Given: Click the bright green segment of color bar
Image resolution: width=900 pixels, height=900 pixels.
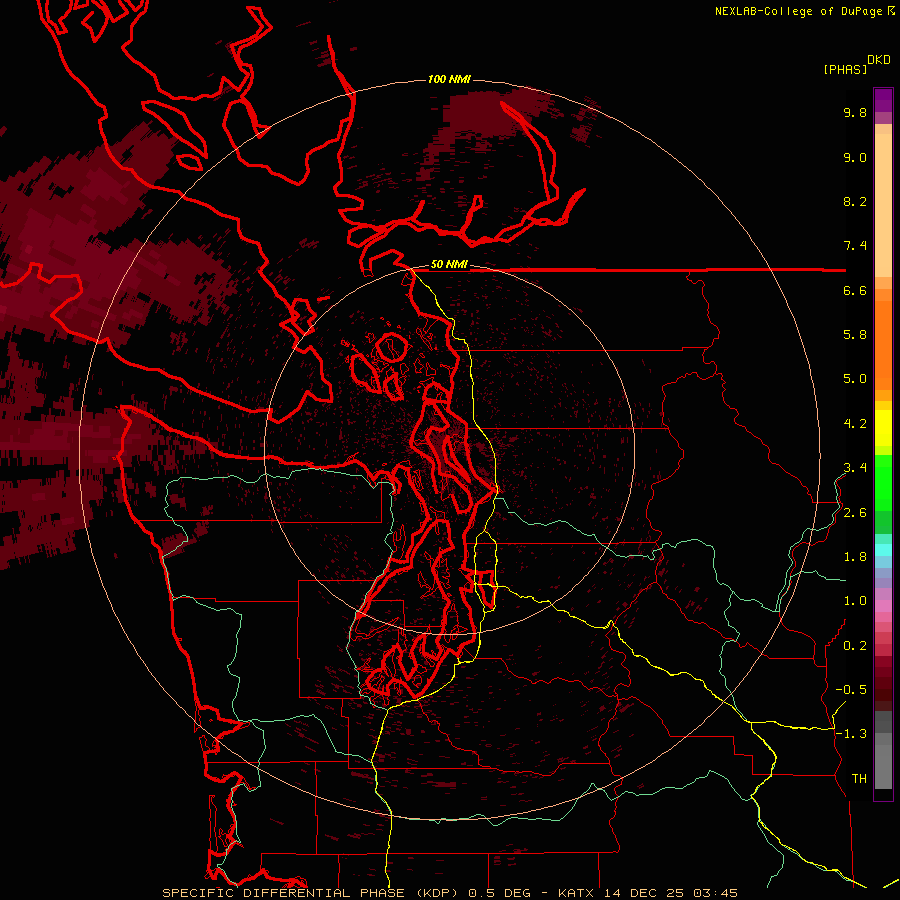Looking at the screenshot, I should 883,483.
